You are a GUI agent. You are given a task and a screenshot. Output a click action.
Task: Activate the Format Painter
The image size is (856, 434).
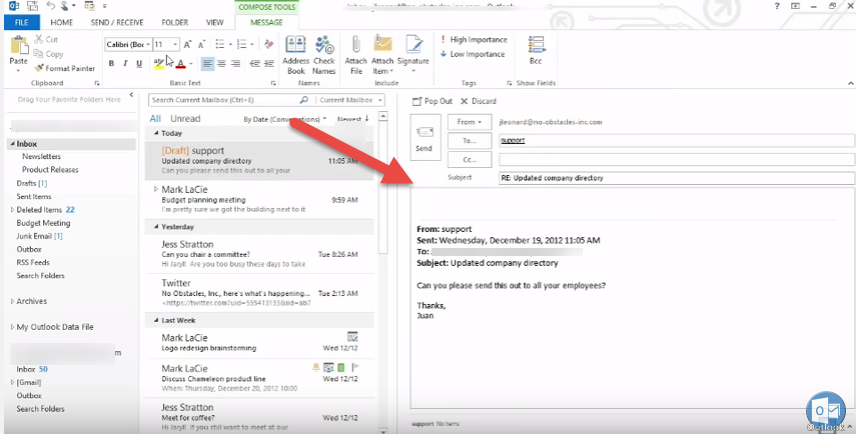(x=64, y=68)
